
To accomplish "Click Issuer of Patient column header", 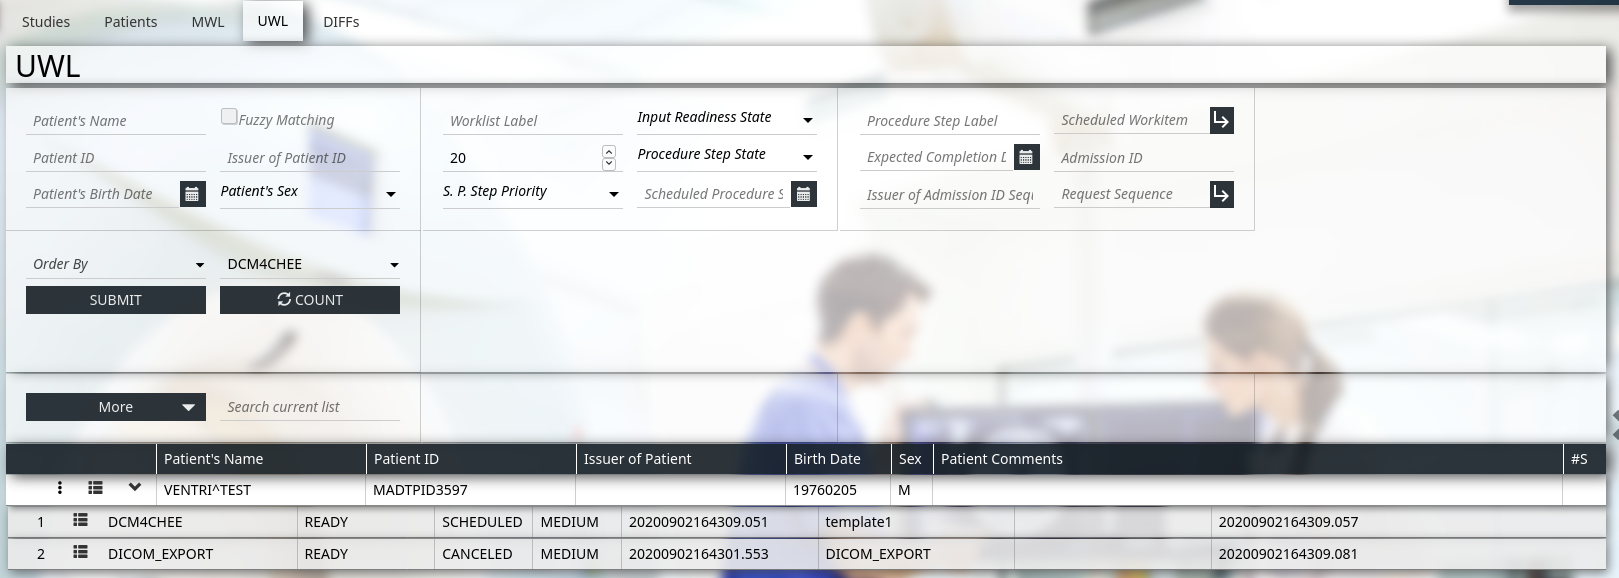I will point(681,459).
